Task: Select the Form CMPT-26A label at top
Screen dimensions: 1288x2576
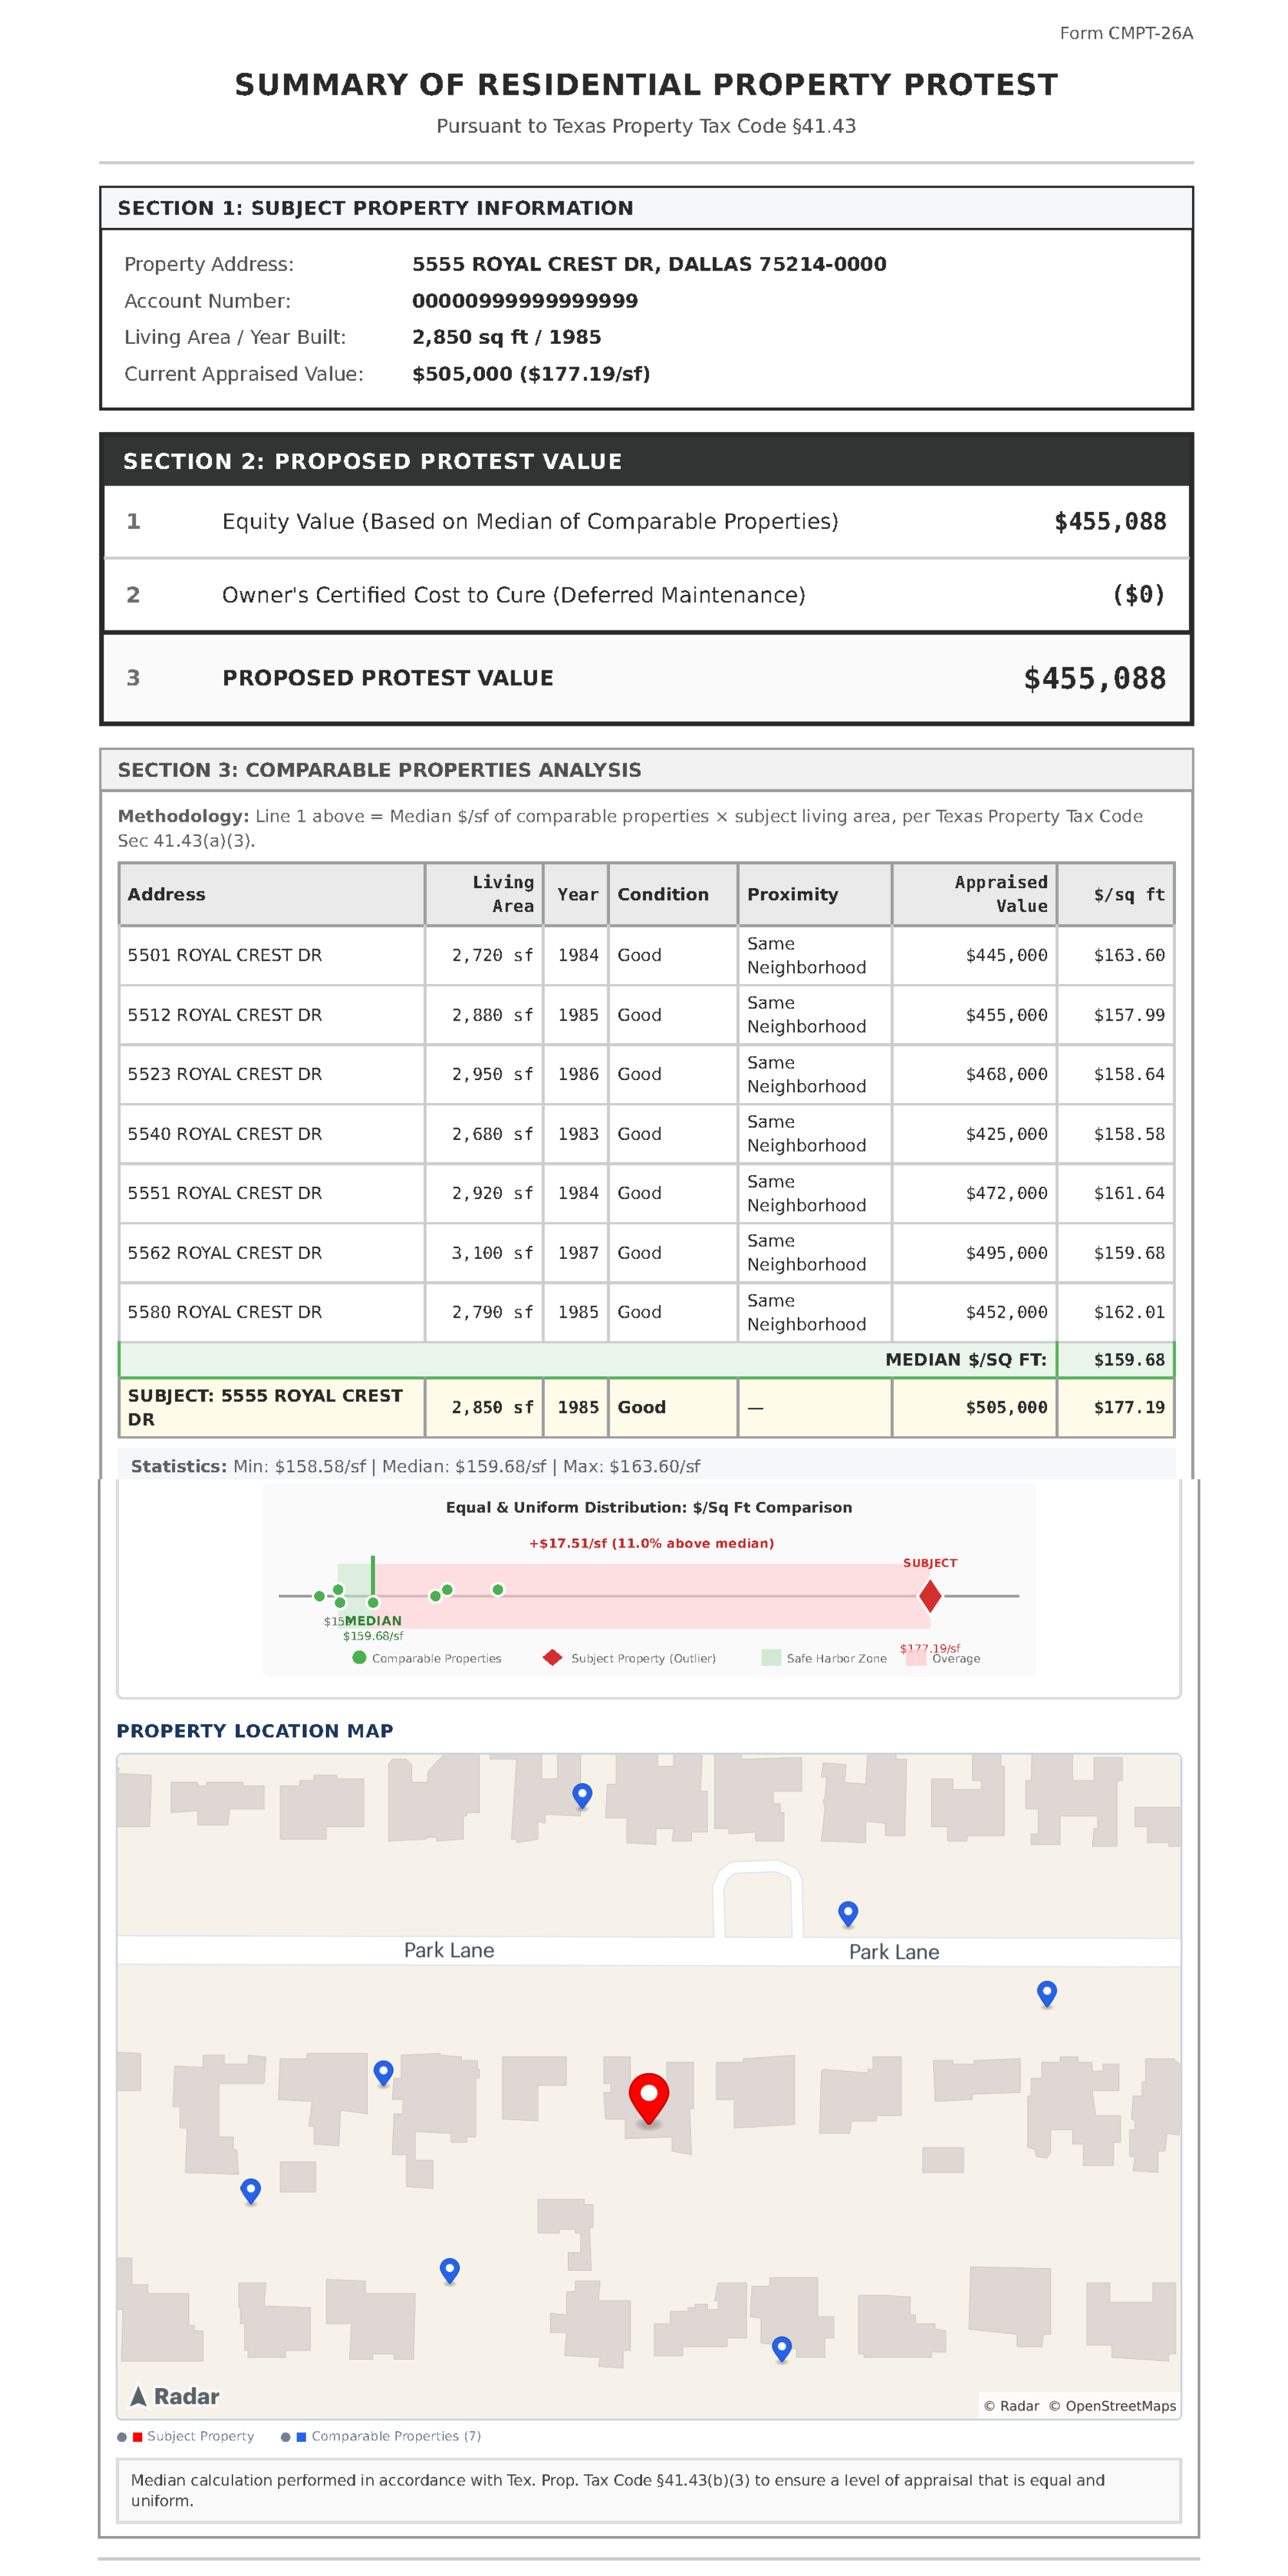Action: tap(1126, 34)
